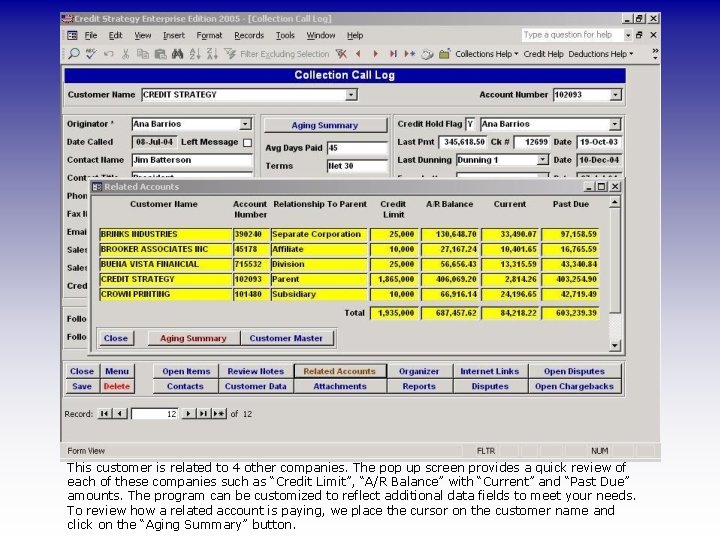Click the Access form icon beside File menu
This screenshot has height=540, width=720.
(x=73, y=35)
